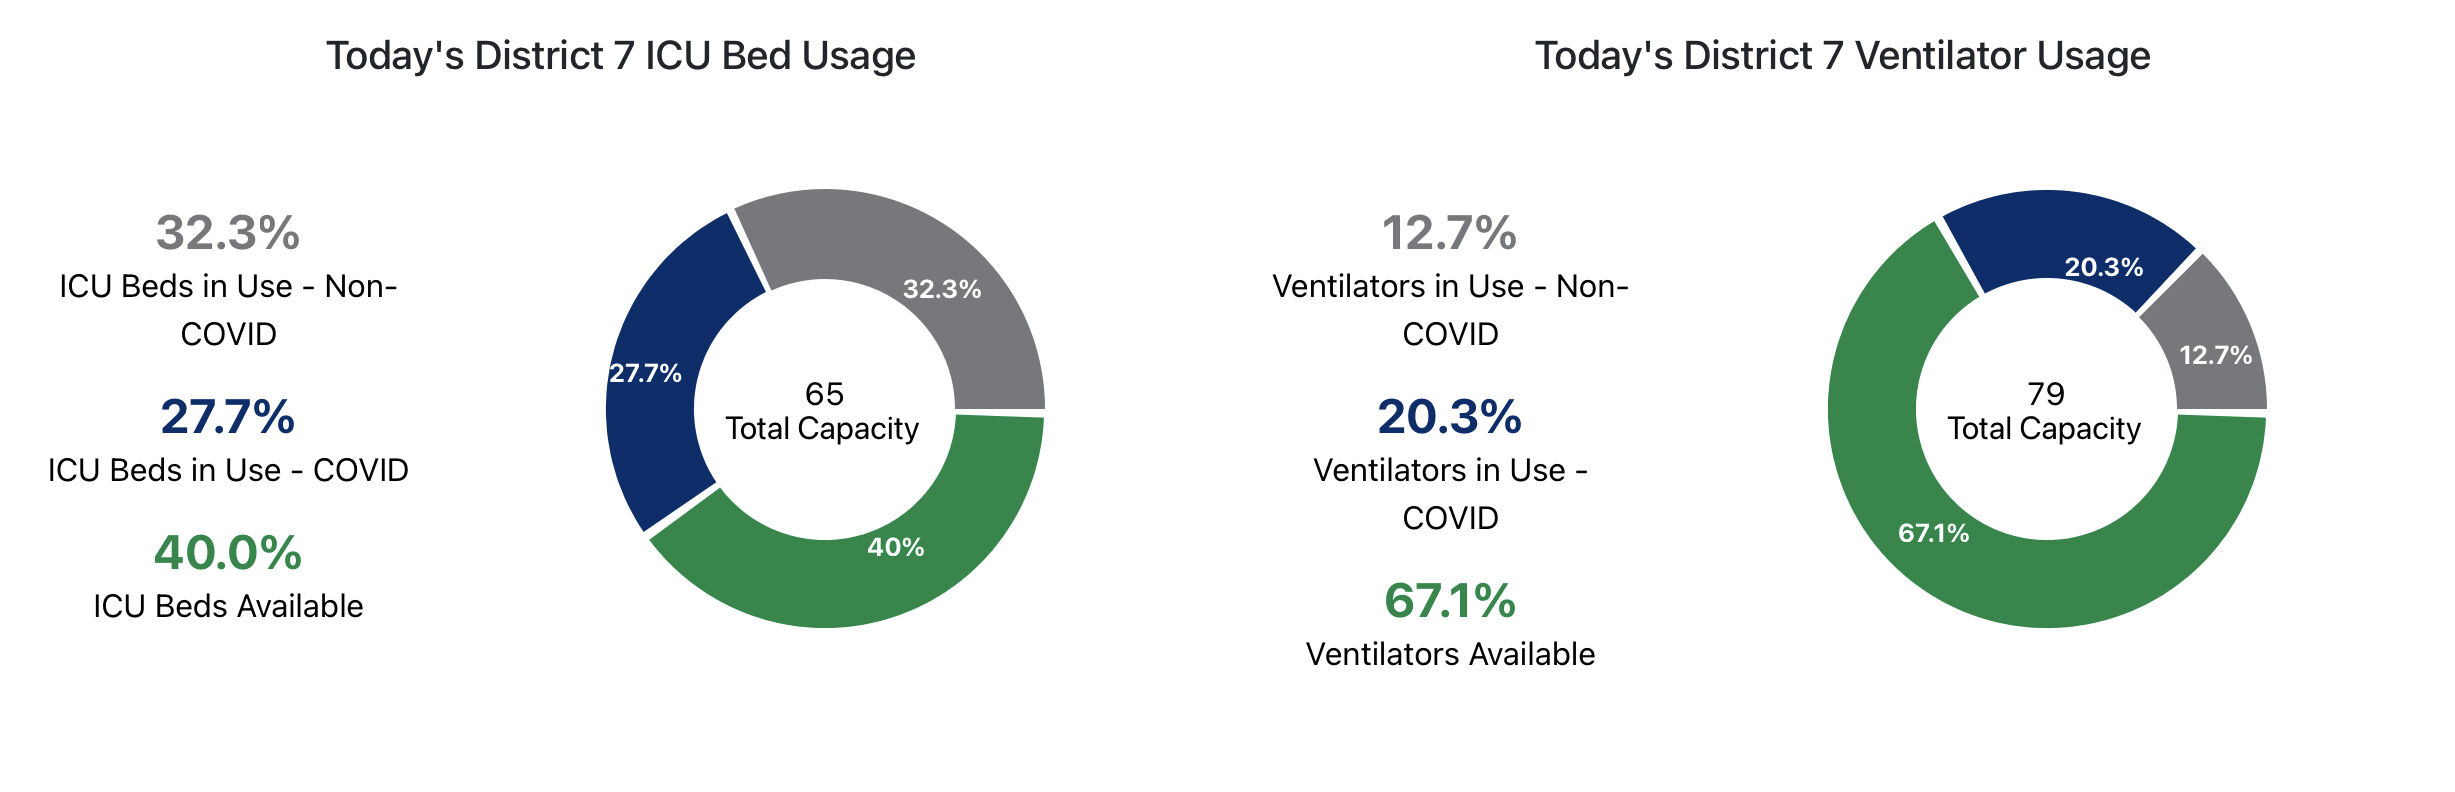This screenshot has height=792, width=2455.
Task: Click the ICU Bed Usage chart title
Action: (621, 56)
